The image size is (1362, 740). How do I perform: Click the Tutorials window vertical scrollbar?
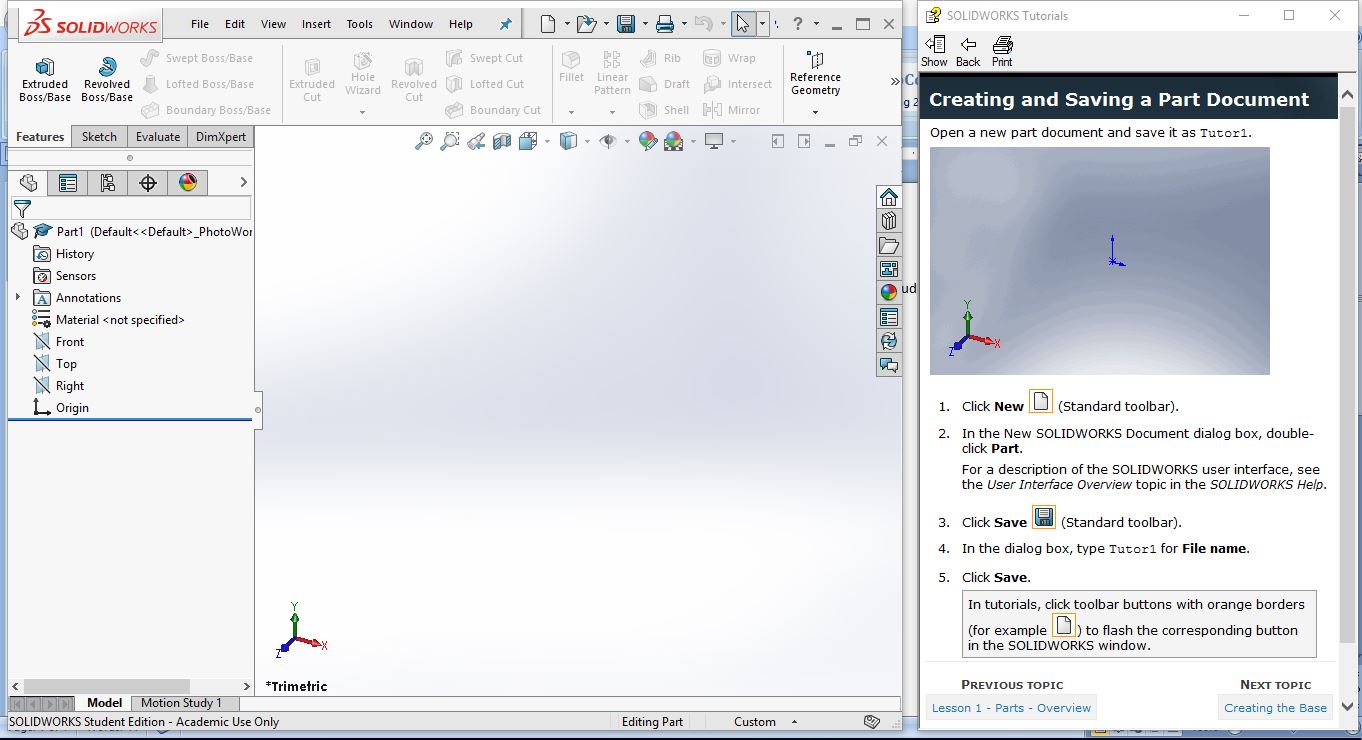pyautogui.click(x=1348, y=398)
